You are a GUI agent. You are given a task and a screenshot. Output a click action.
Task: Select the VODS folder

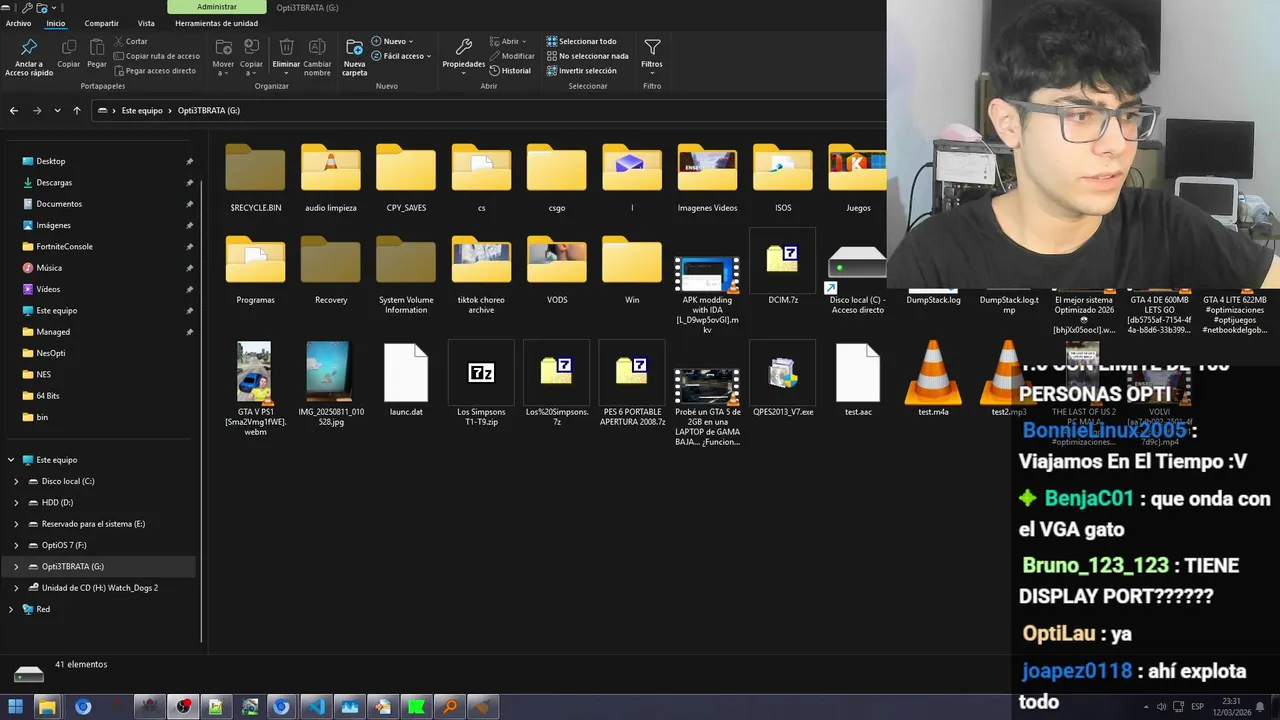[x=557, y=270]
